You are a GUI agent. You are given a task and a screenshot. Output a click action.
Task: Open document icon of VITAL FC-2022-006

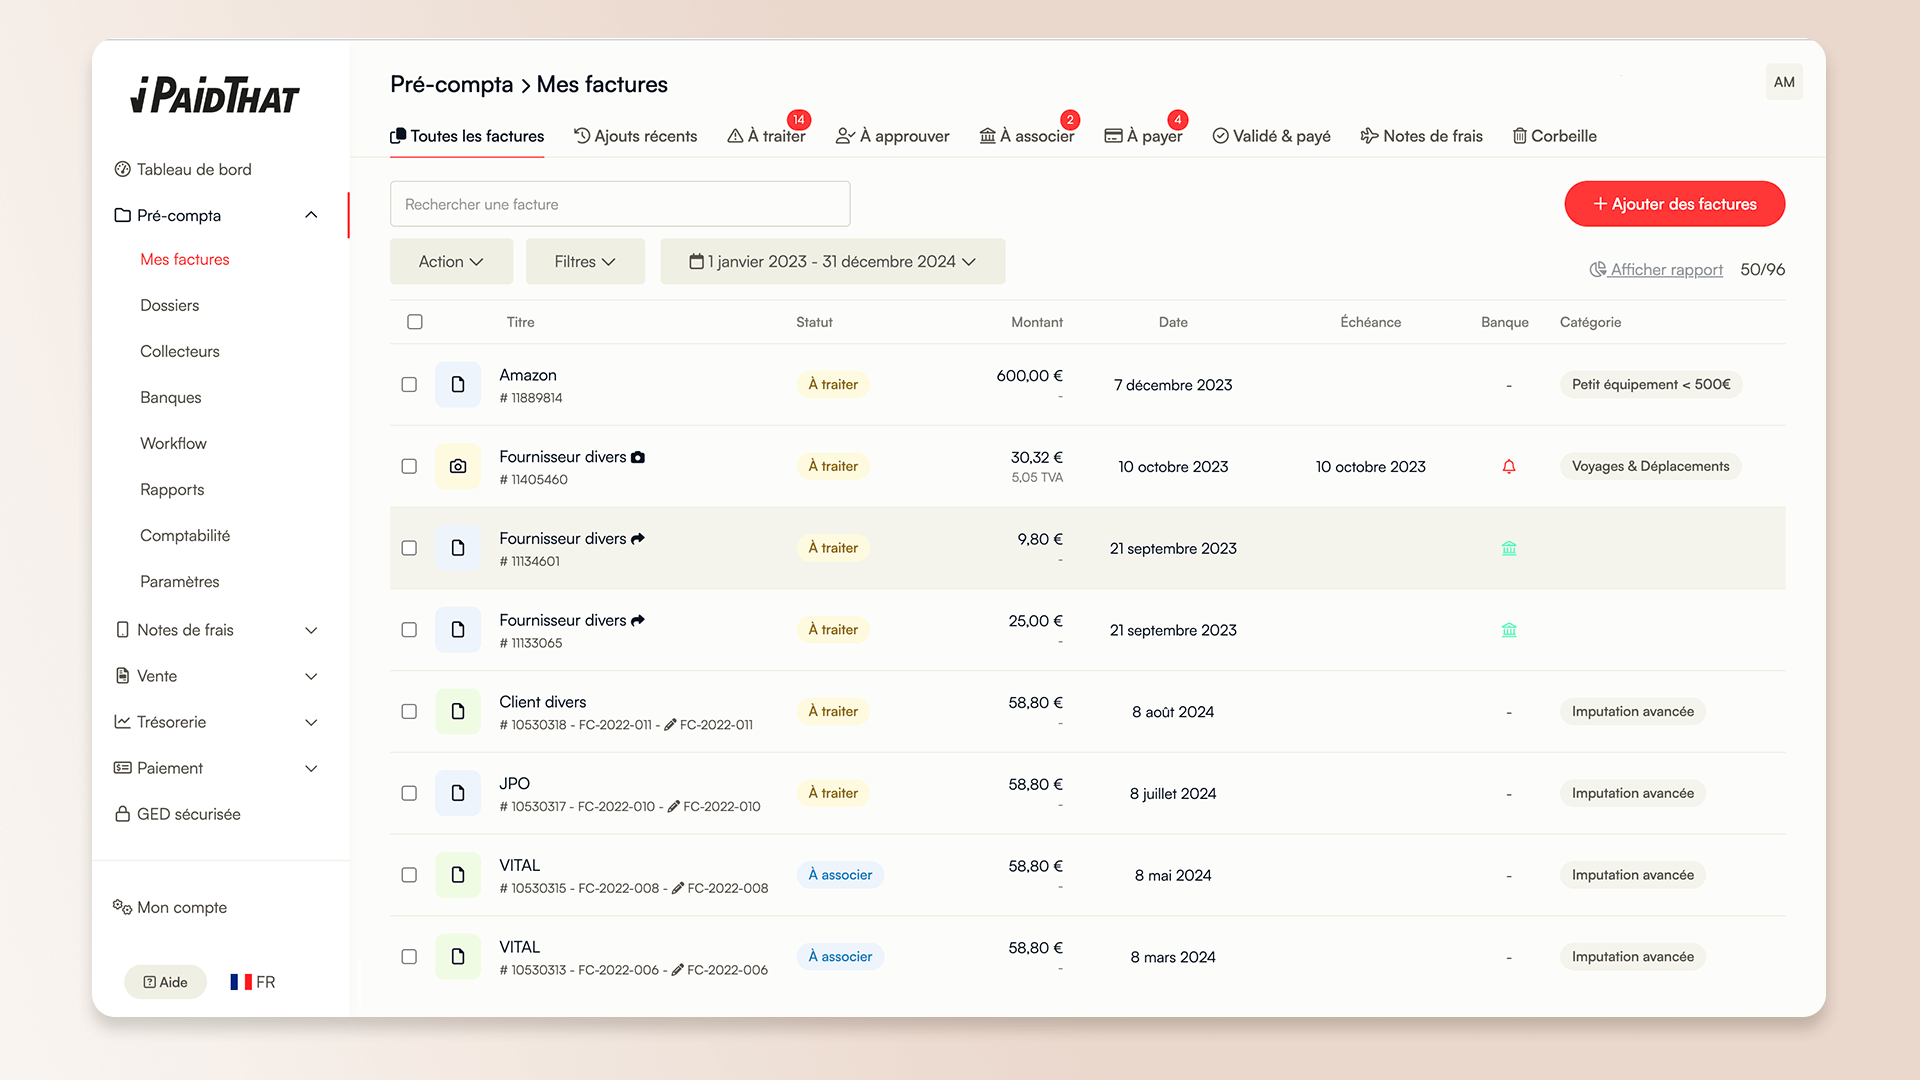(458, 957)
